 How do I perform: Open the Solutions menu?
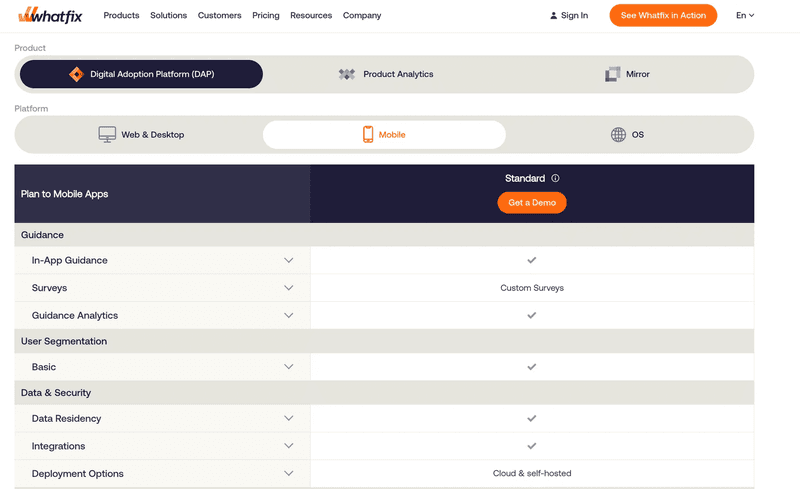[x=168, y=15]
